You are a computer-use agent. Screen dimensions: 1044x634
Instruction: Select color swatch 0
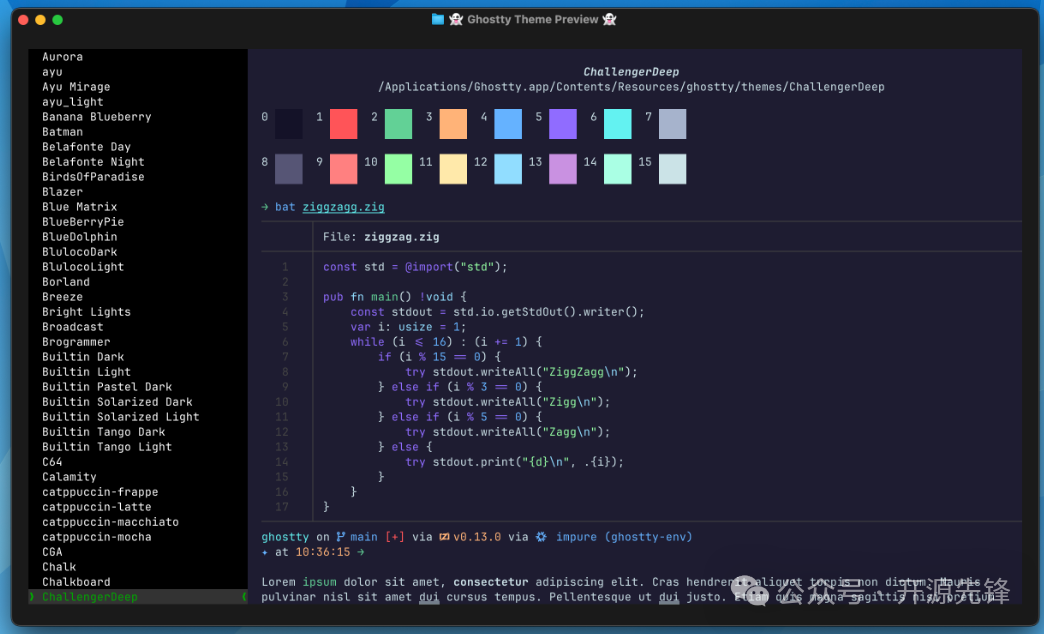[289, 124]
